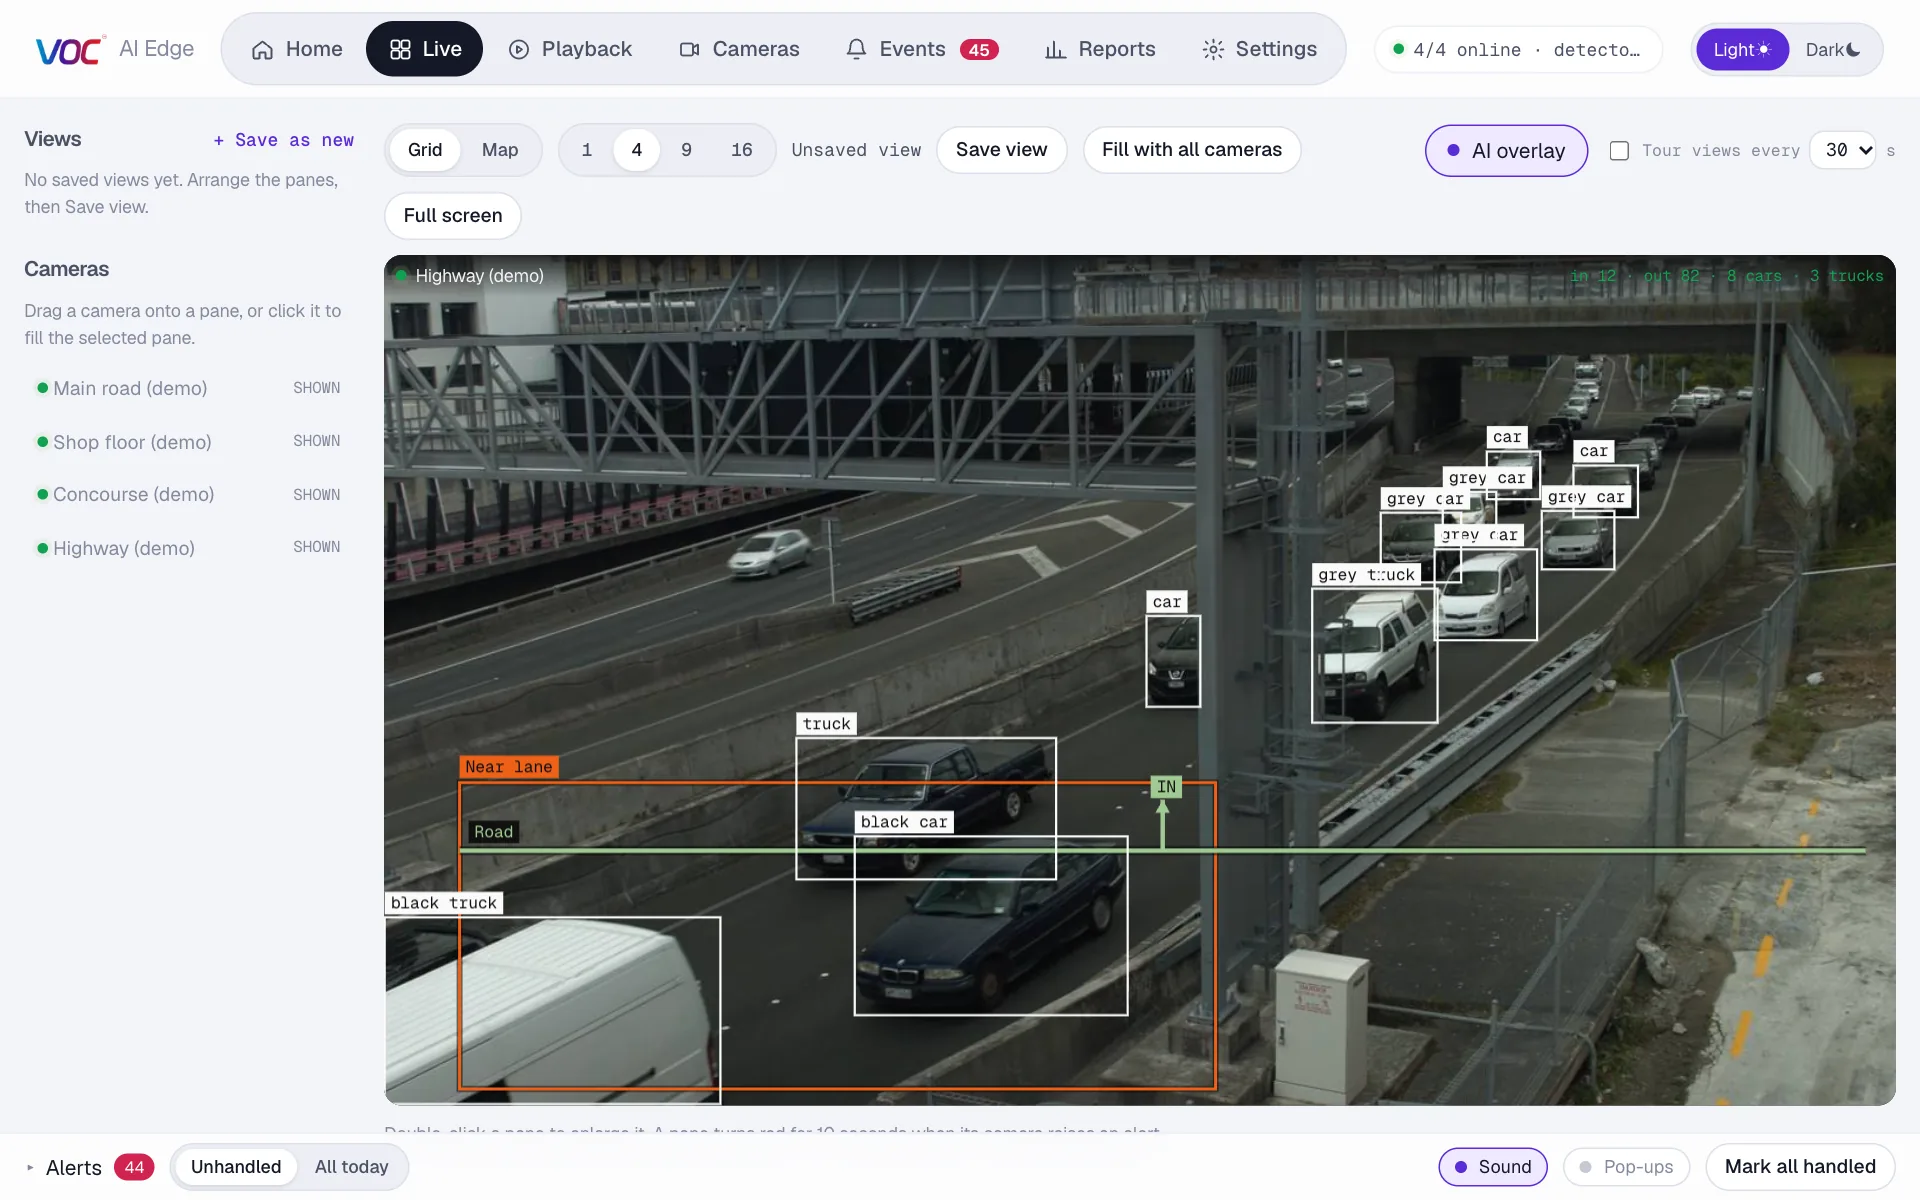Screen dimensions: 1920x1200
Task: Open the tour interval 30 dropdown
Action: [x=1843, y=150]
